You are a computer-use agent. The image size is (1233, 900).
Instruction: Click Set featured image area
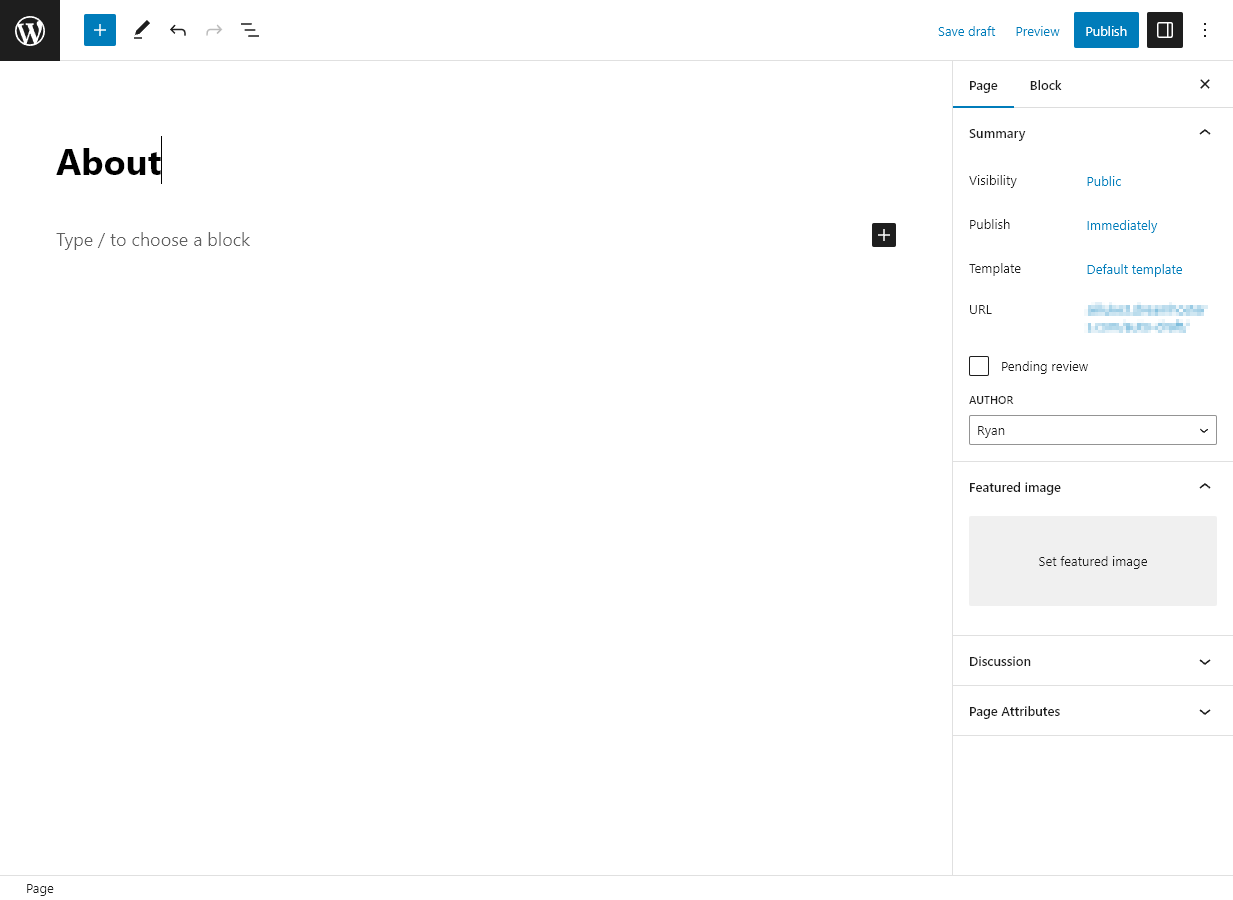tap(1092, 561)
